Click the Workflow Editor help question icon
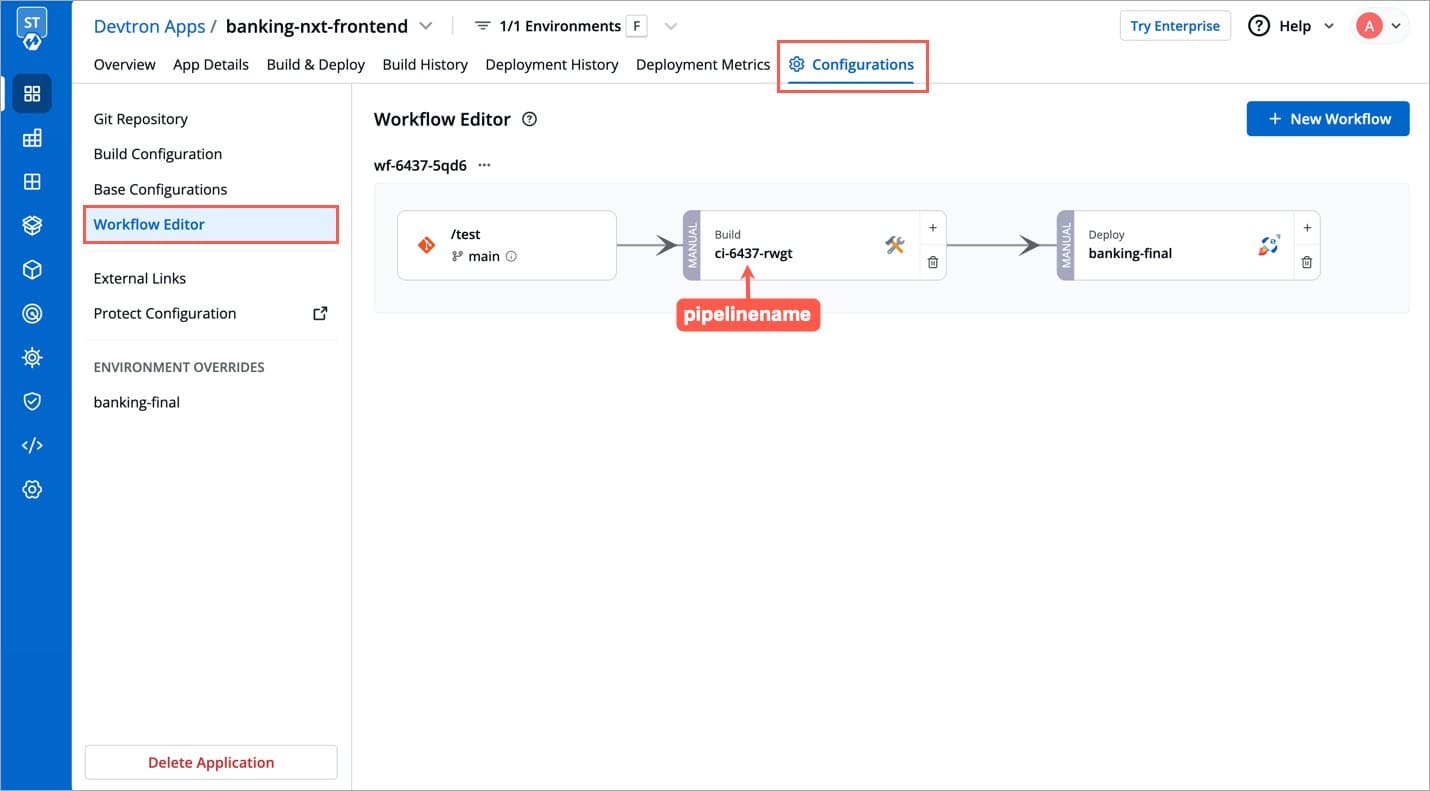The height and width of the screenshot is (791, 1430). tap(530, 119)
